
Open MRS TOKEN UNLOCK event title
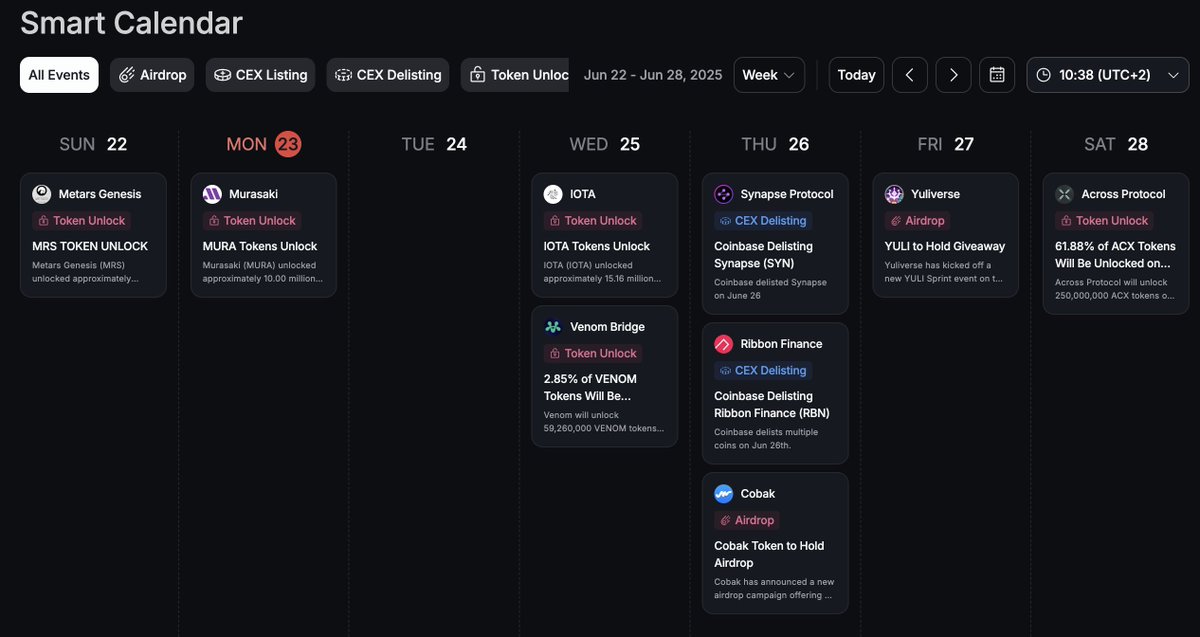pos(90,246)
